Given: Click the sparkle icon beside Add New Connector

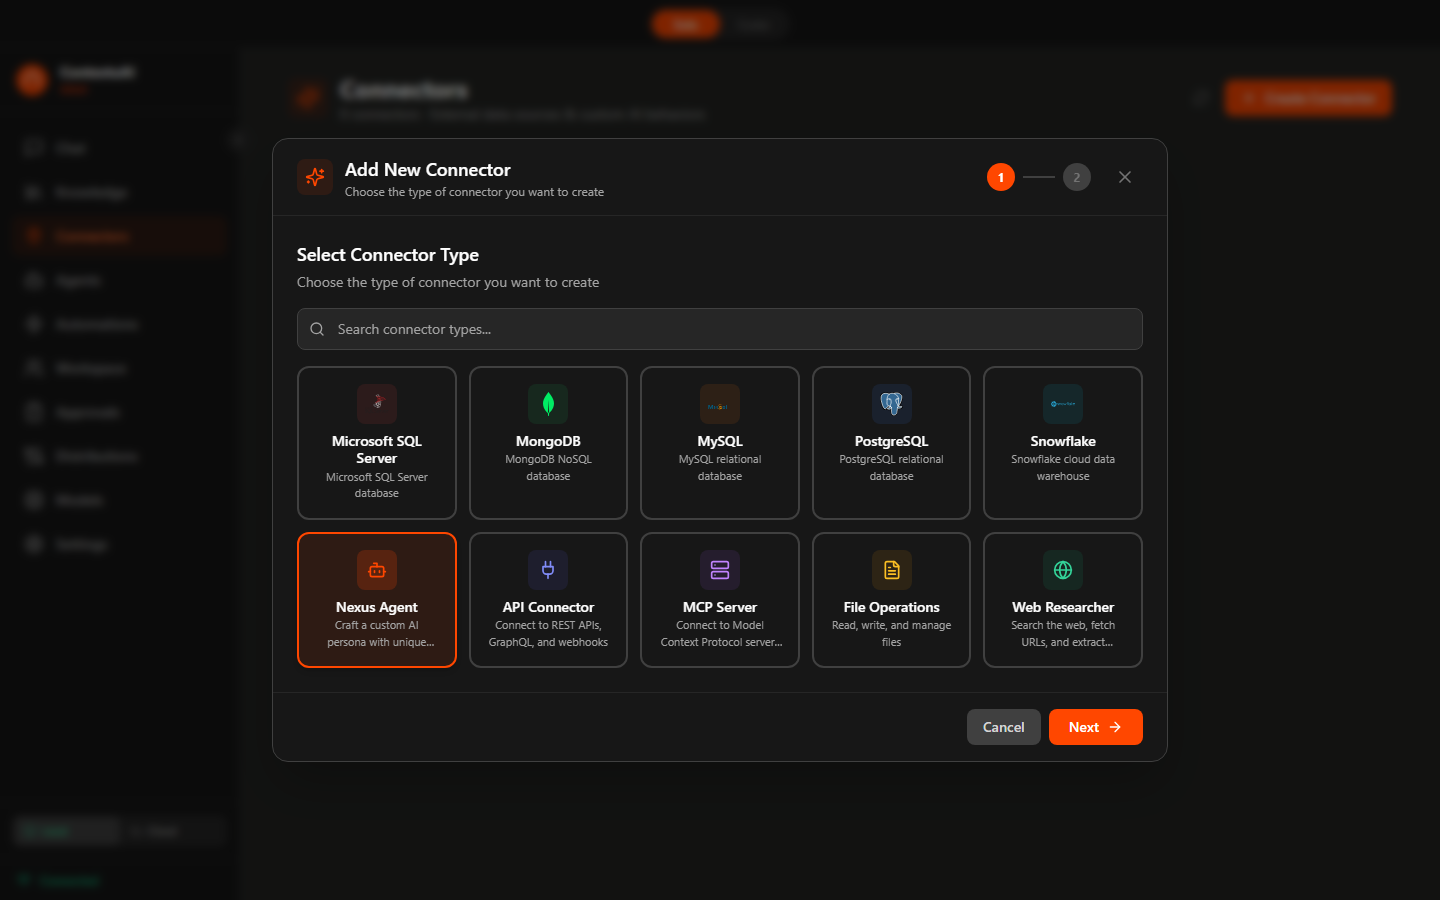Looking at the screenshot, I should tap(315, 177).
